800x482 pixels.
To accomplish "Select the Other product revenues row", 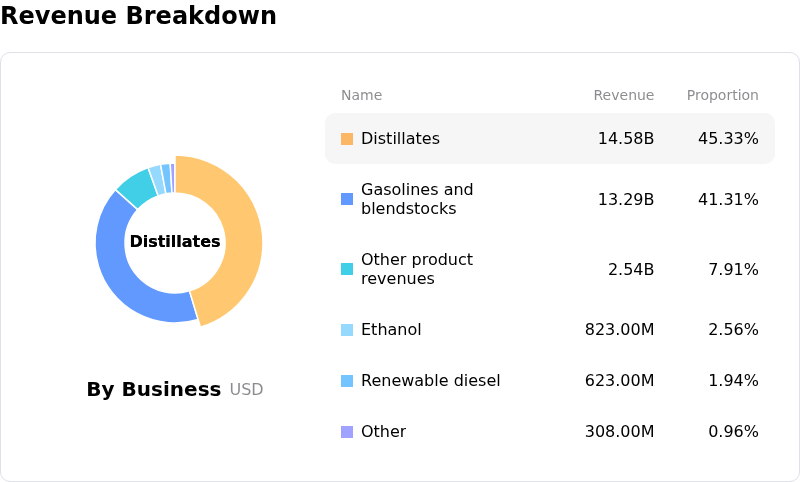I will point(416,269).
